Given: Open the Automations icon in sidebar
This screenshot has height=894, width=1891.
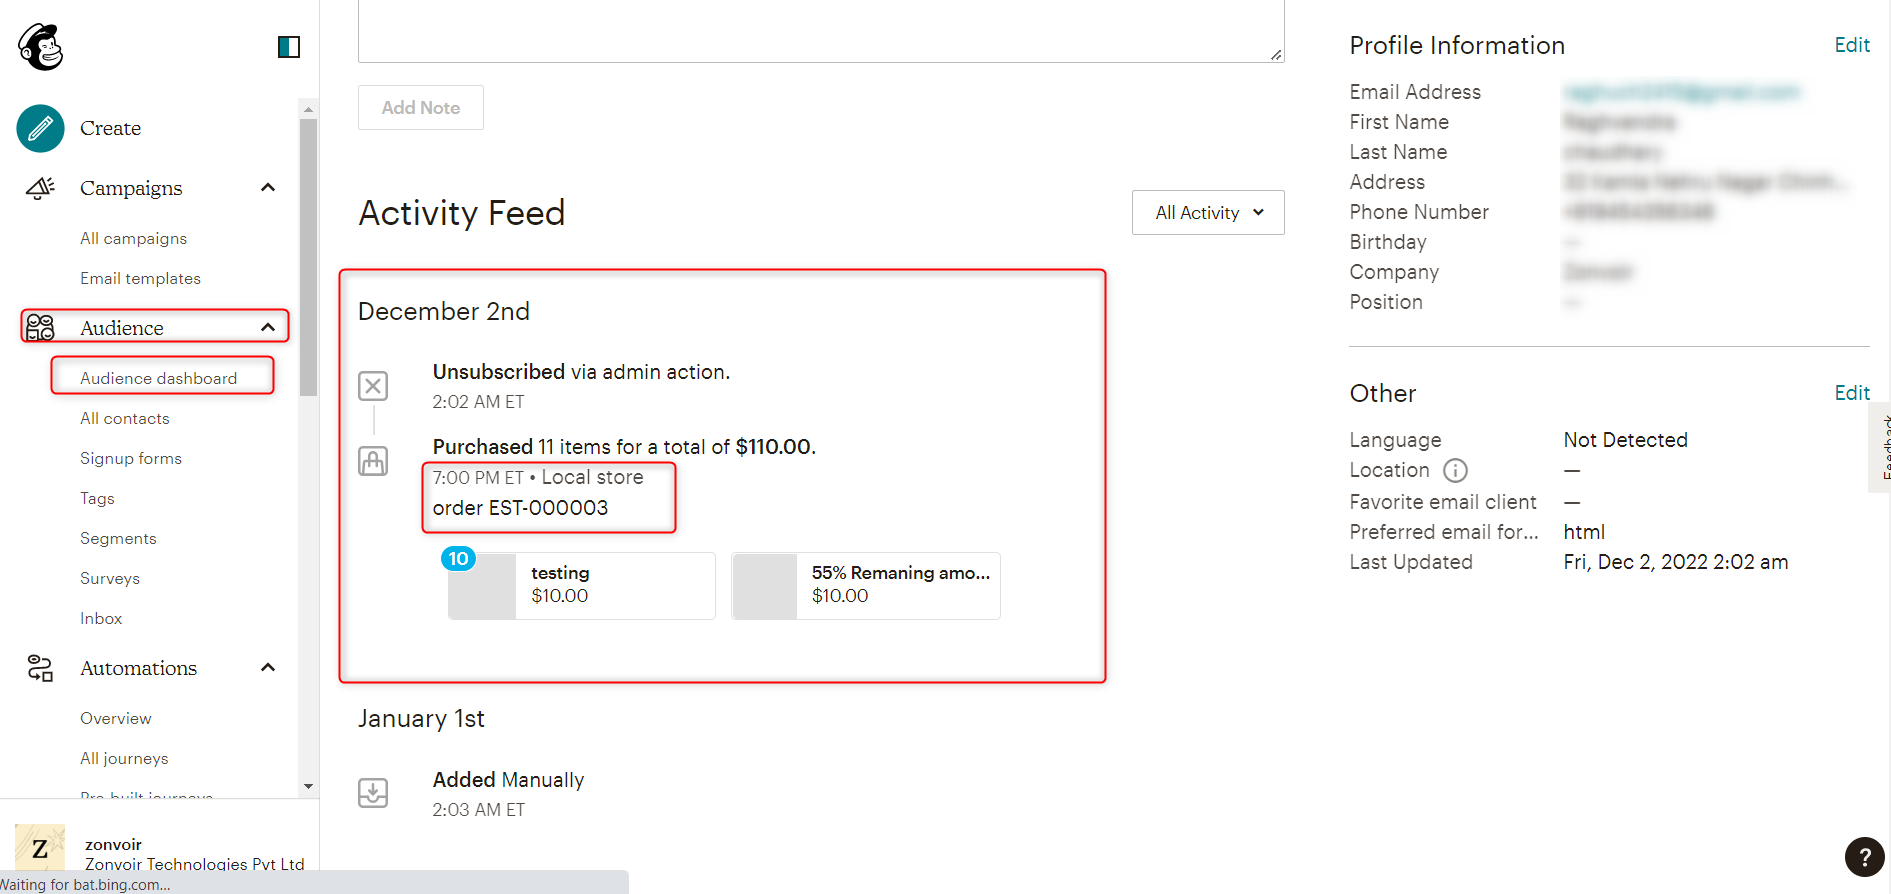Looking at the screenshot, I should (39, 667).
